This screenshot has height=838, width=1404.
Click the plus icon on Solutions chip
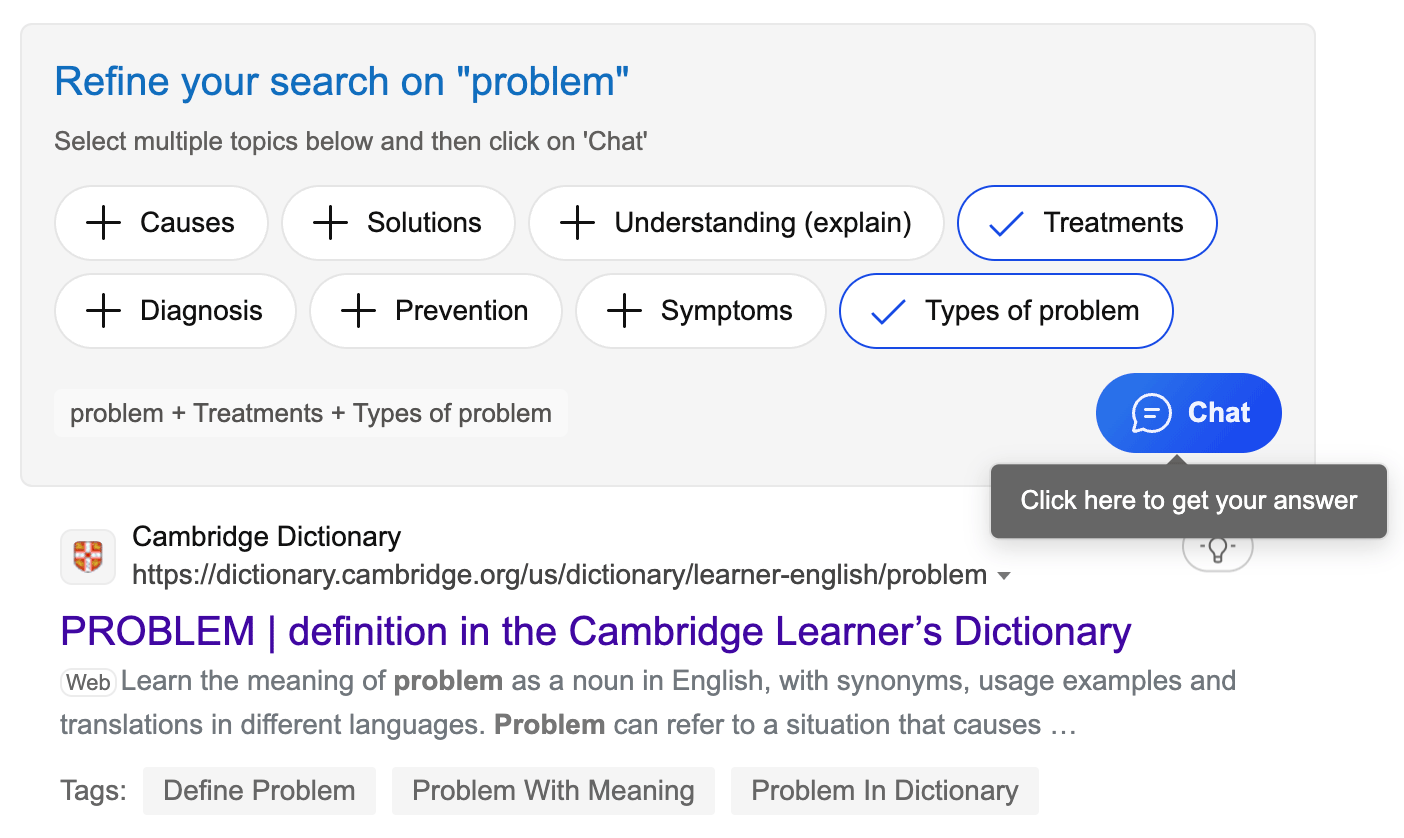[330, 223]
